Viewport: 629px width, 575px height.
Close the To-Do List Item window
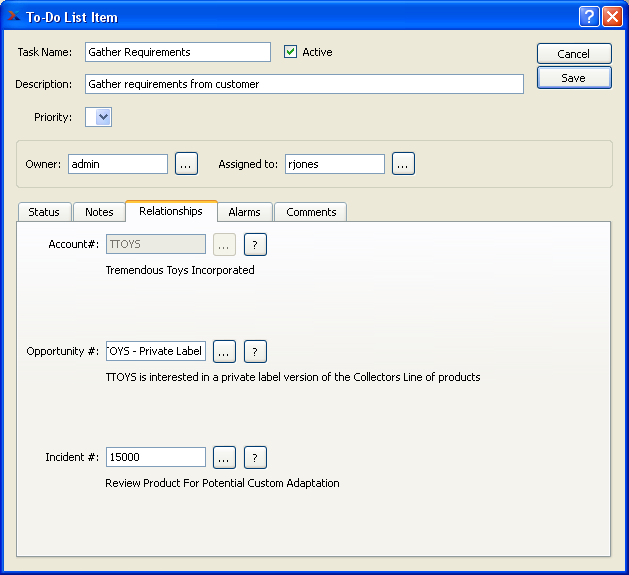(612, 17)
